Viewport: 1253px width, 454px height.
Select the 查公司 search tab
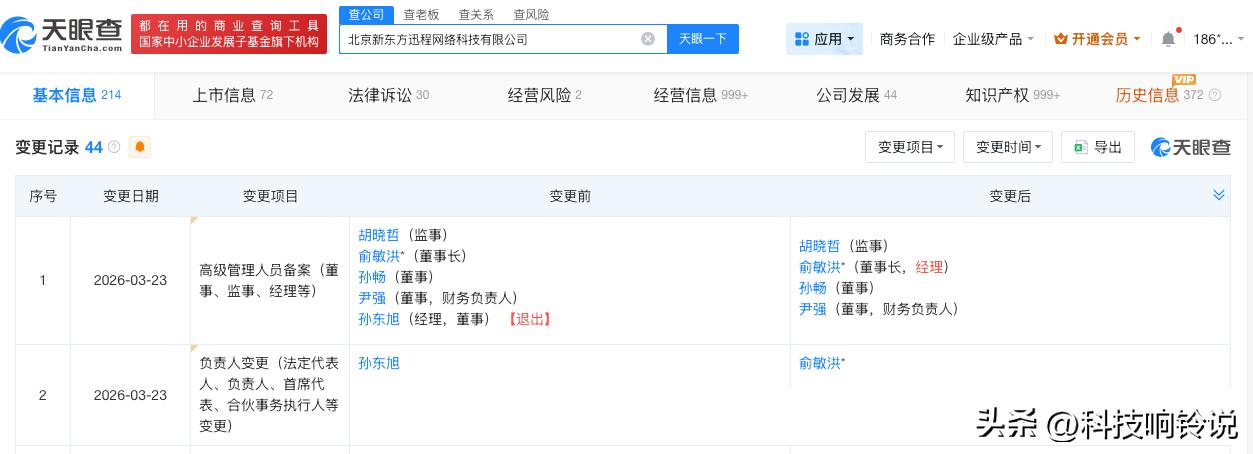[x=367, y=14]
